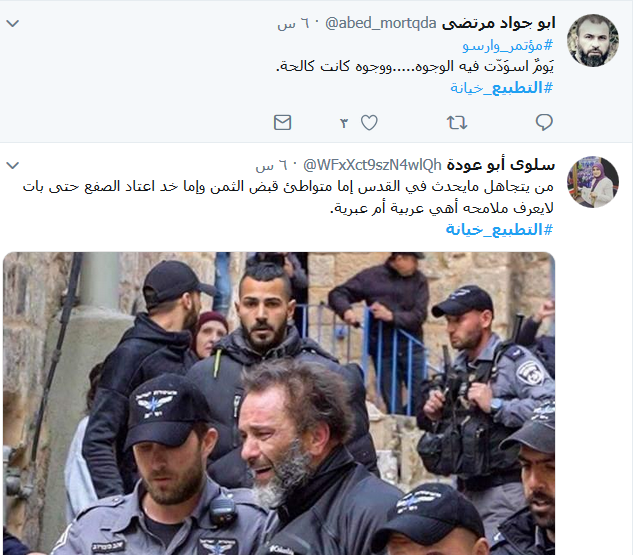This screenshot has width=633, height=555.
Task: Open display name سلوى أبو عودة
Action: pyautogui.click(x=501, y=165)
